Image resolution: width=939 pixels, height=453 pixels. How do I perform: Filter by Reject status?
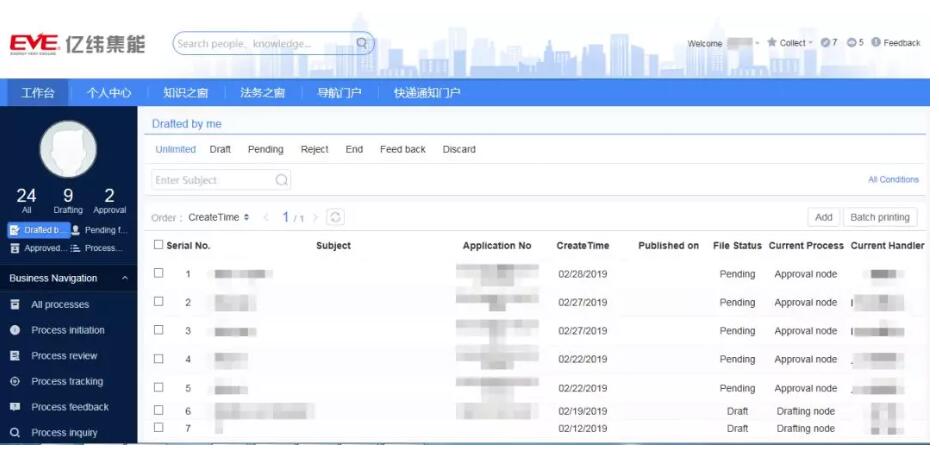(x=314, y=149)
